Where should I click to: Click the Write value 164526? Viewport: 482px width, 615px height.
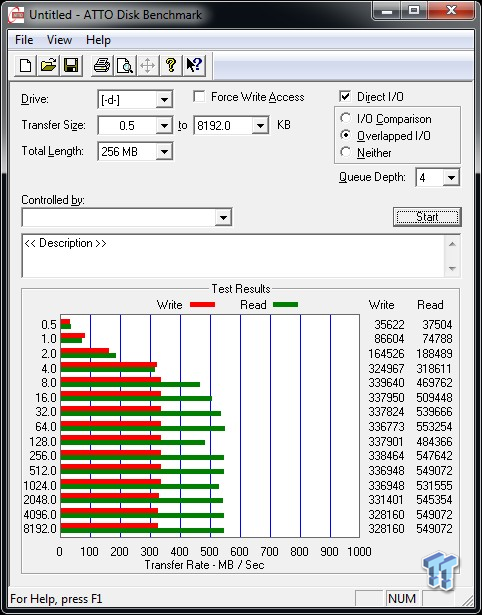pos(386,353)
